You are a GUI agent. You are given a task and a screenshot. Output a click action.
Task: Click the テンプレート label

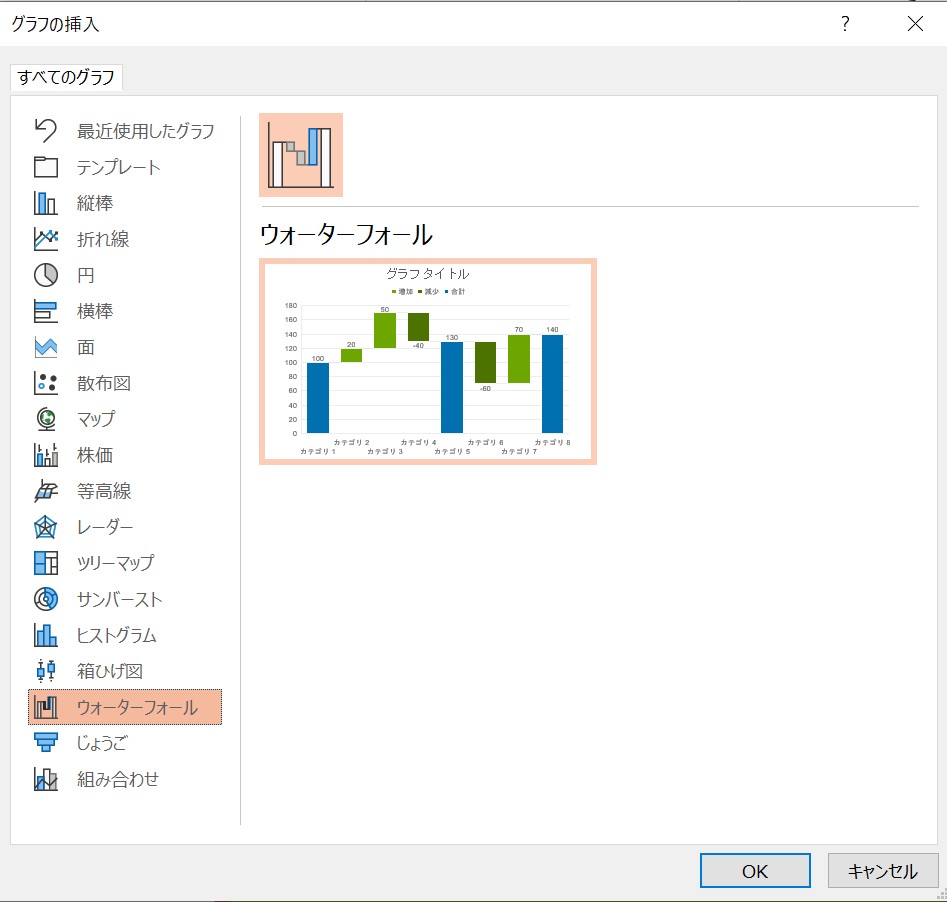(118, 167)
